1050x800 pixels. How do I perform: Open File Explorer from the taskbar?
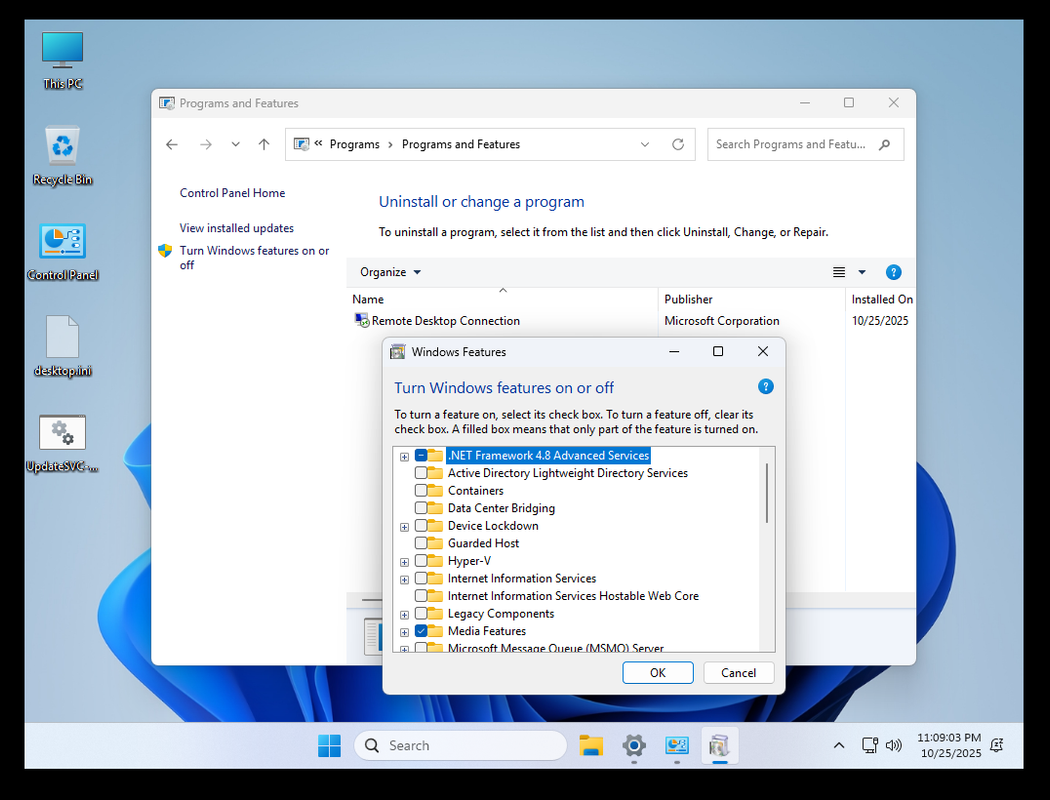(591, 745)
